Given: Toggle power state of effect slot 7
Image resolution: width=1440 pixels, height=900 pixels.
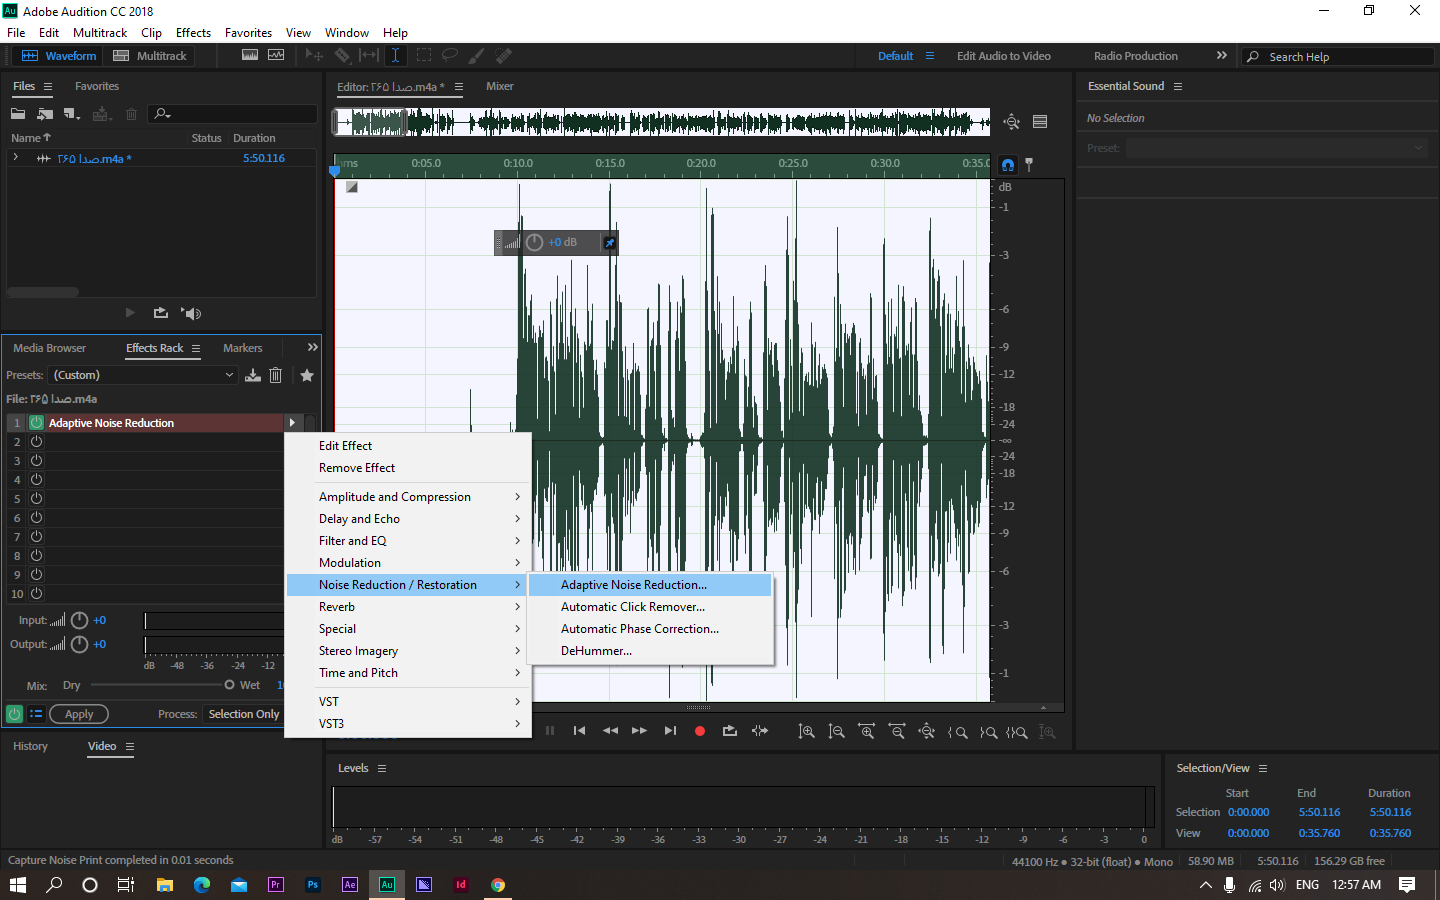Looking at the screenshot, I should pos(36,537).
